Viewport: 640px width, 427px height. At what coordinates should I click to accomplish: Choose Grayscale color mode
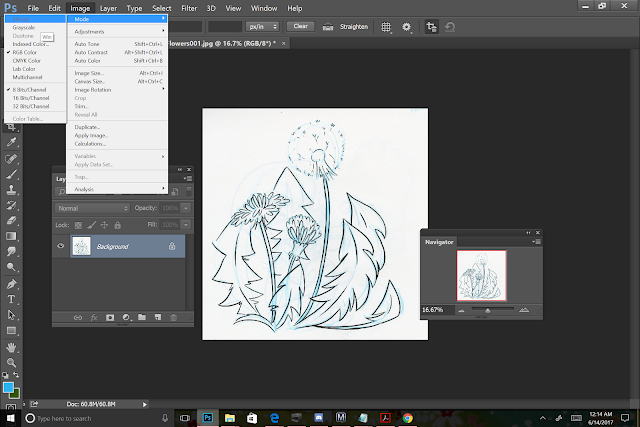23,27
